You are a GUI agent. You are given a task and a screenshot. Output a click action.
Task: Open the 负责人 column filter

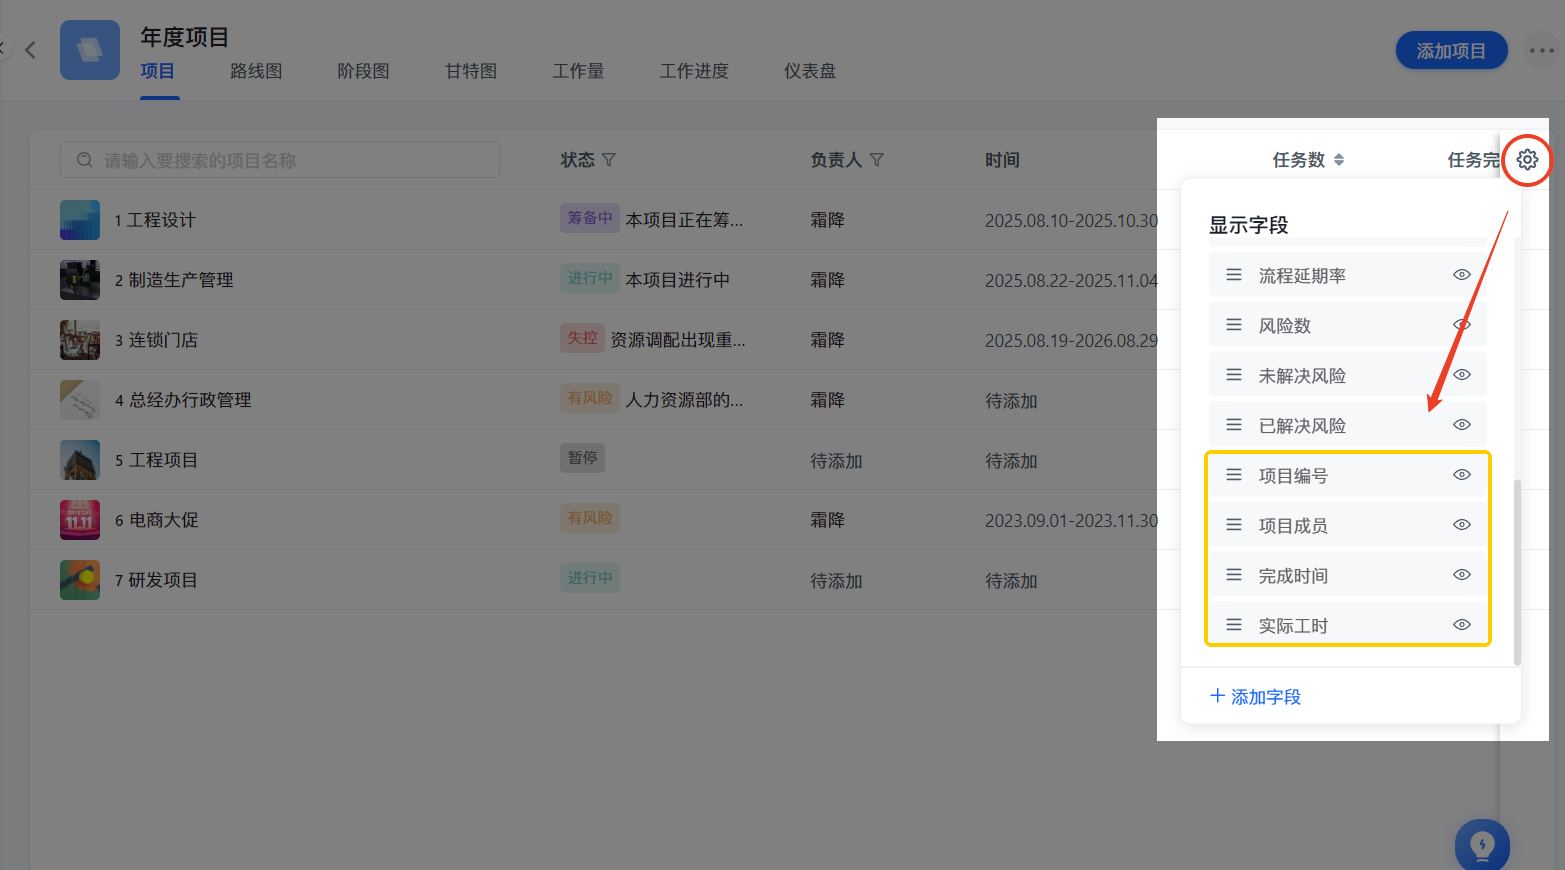tap(877, 160)
